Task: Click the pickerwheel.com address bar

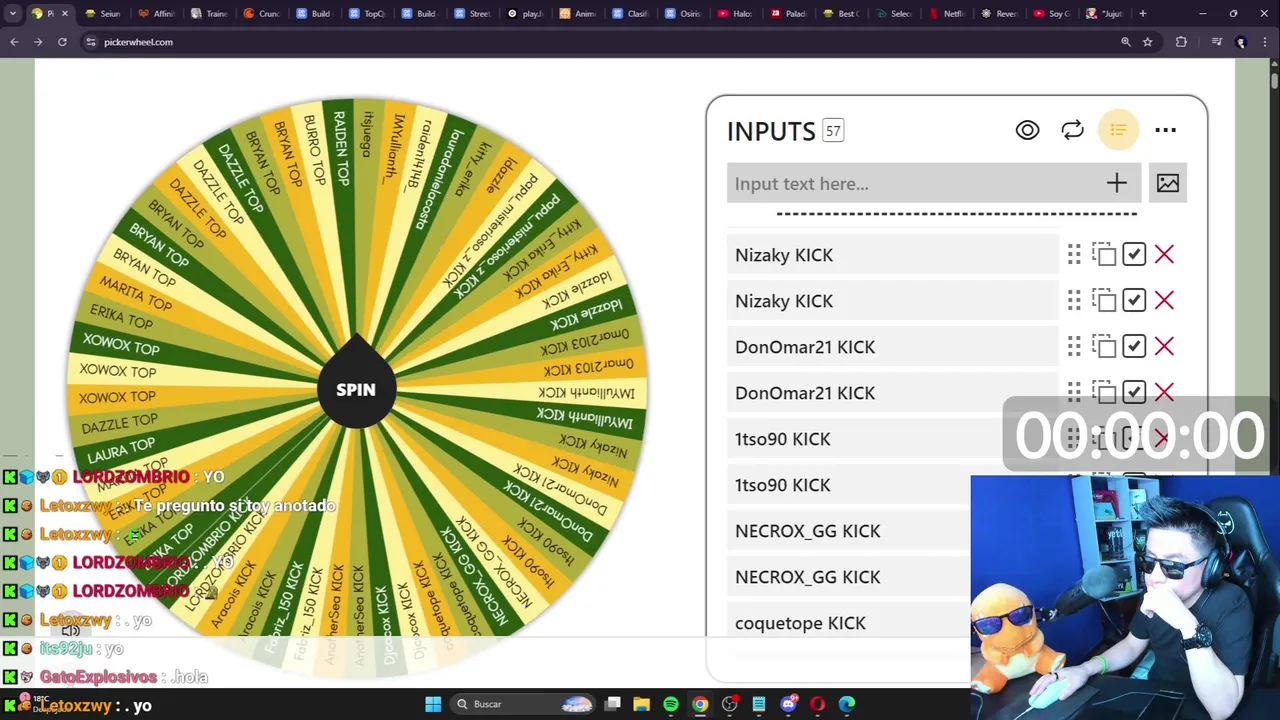Action: 600,42
